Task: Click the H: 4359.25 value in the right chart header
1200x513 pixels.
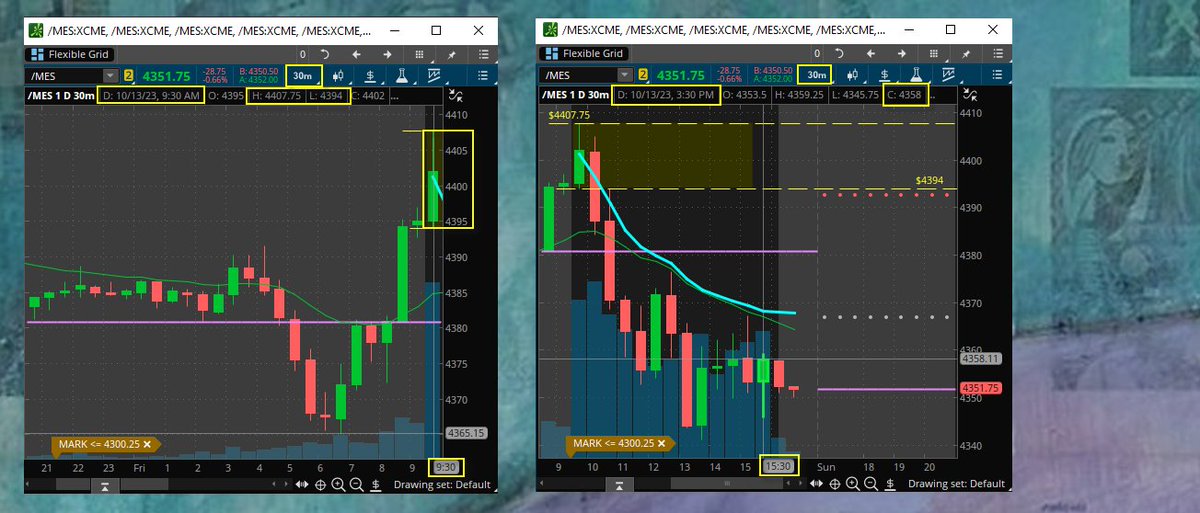Action: click(x=799, y=94)
